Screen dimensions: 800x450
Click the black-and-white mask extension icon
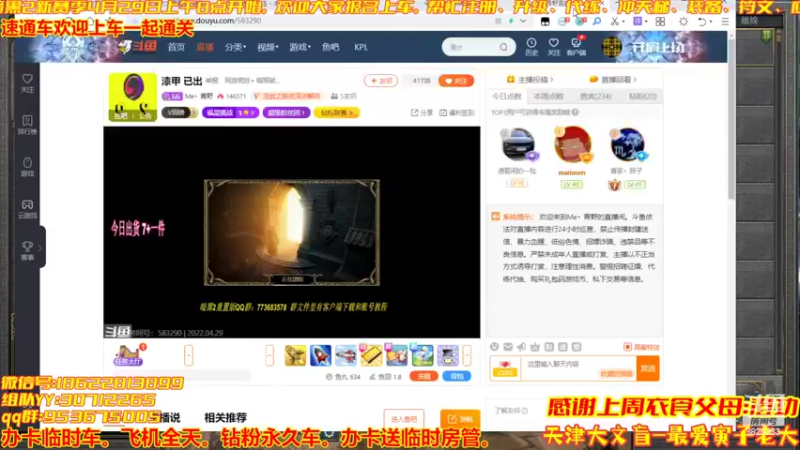click(545, 21)
